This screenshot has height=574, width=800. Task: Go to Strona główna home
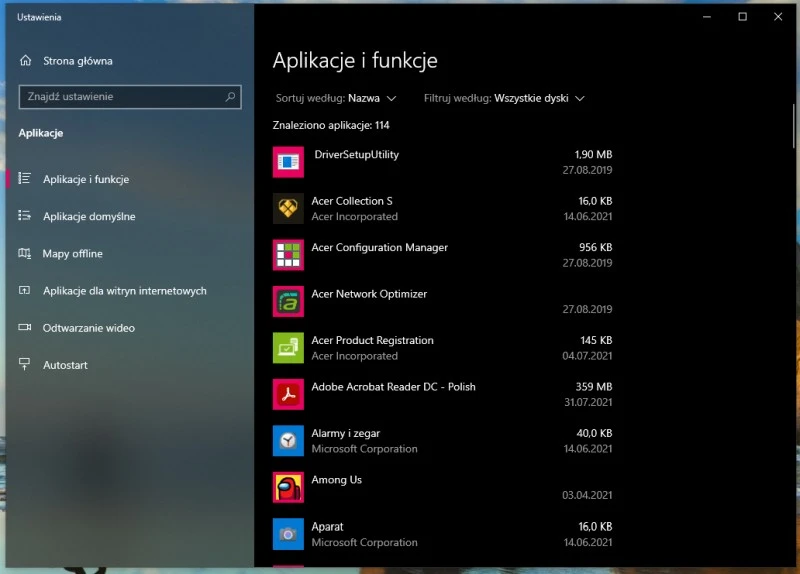tap(77, 61)
